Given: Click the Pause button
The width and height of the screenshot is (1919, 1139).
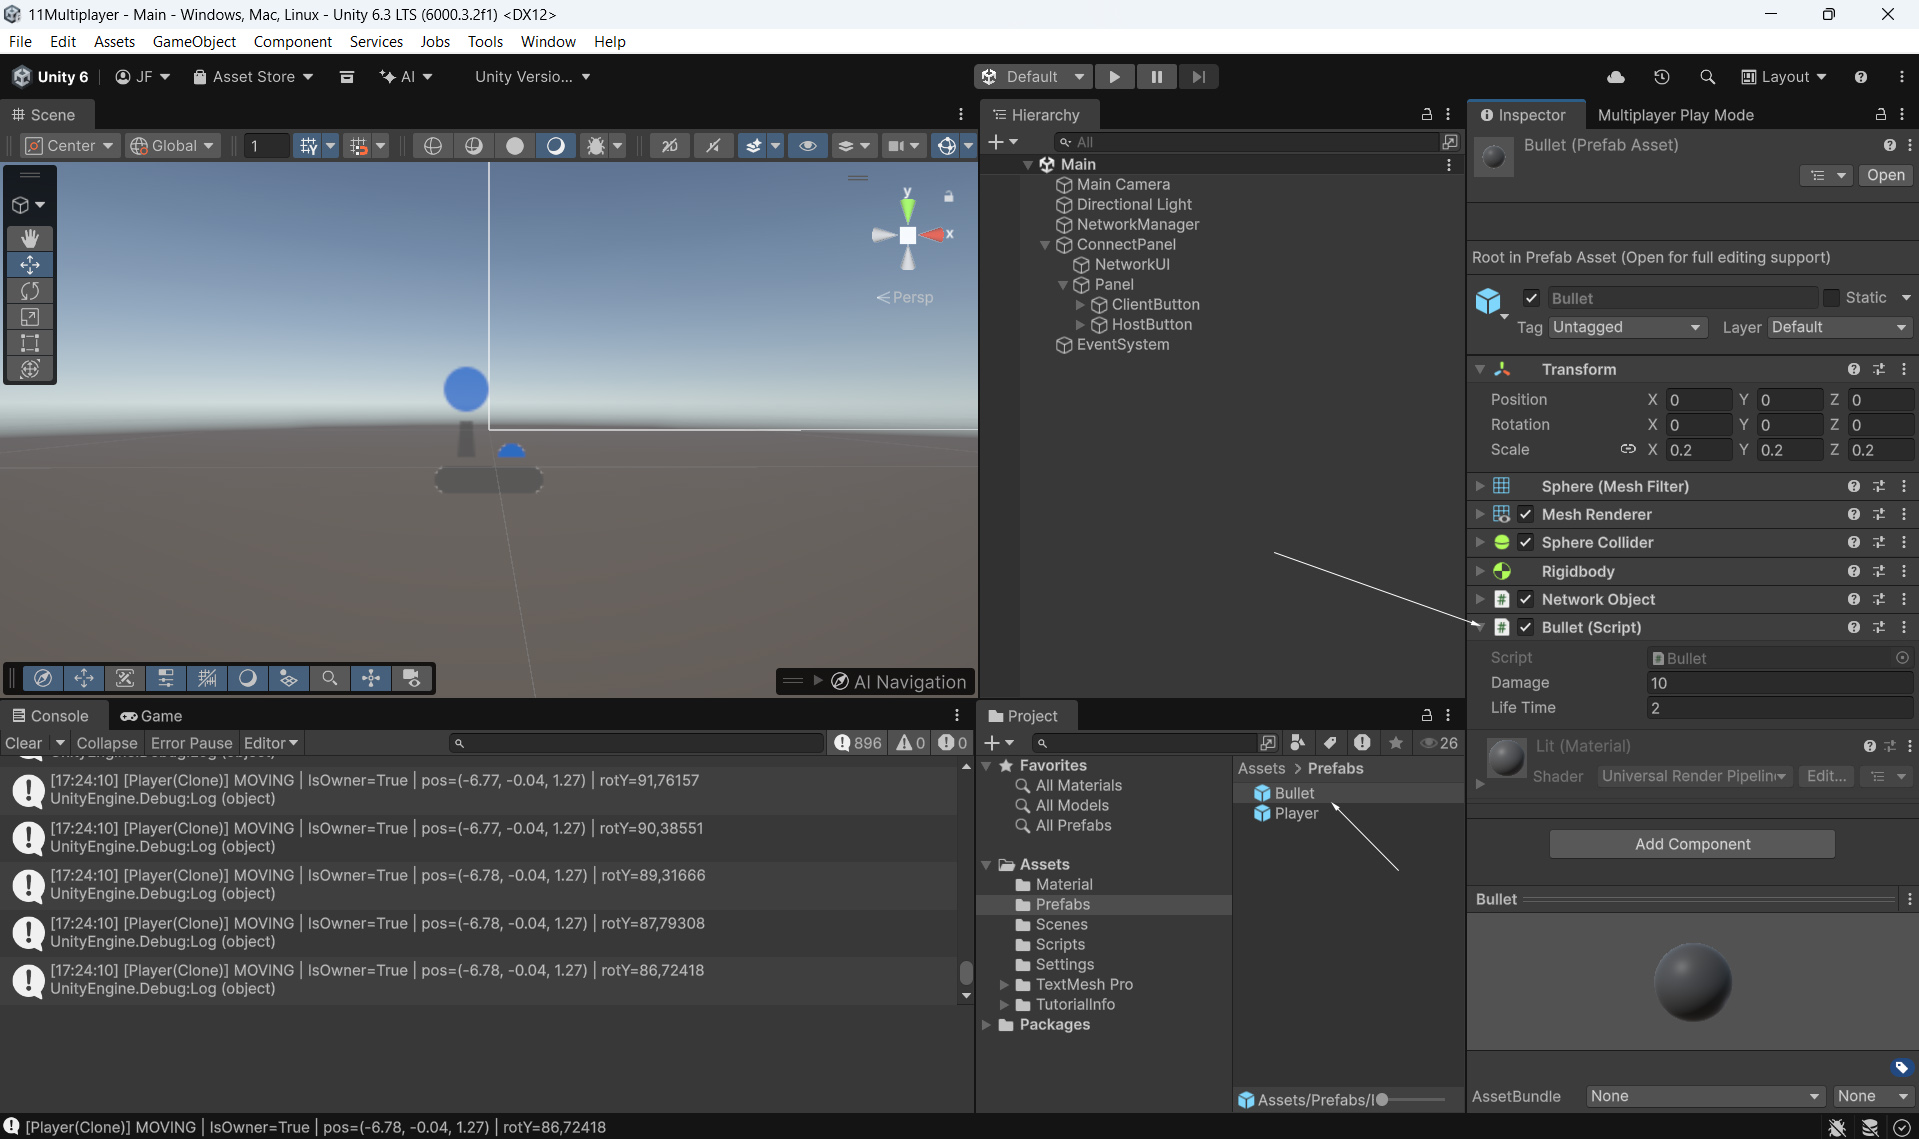Looking at the screenshot, I should click(1156, 77).
